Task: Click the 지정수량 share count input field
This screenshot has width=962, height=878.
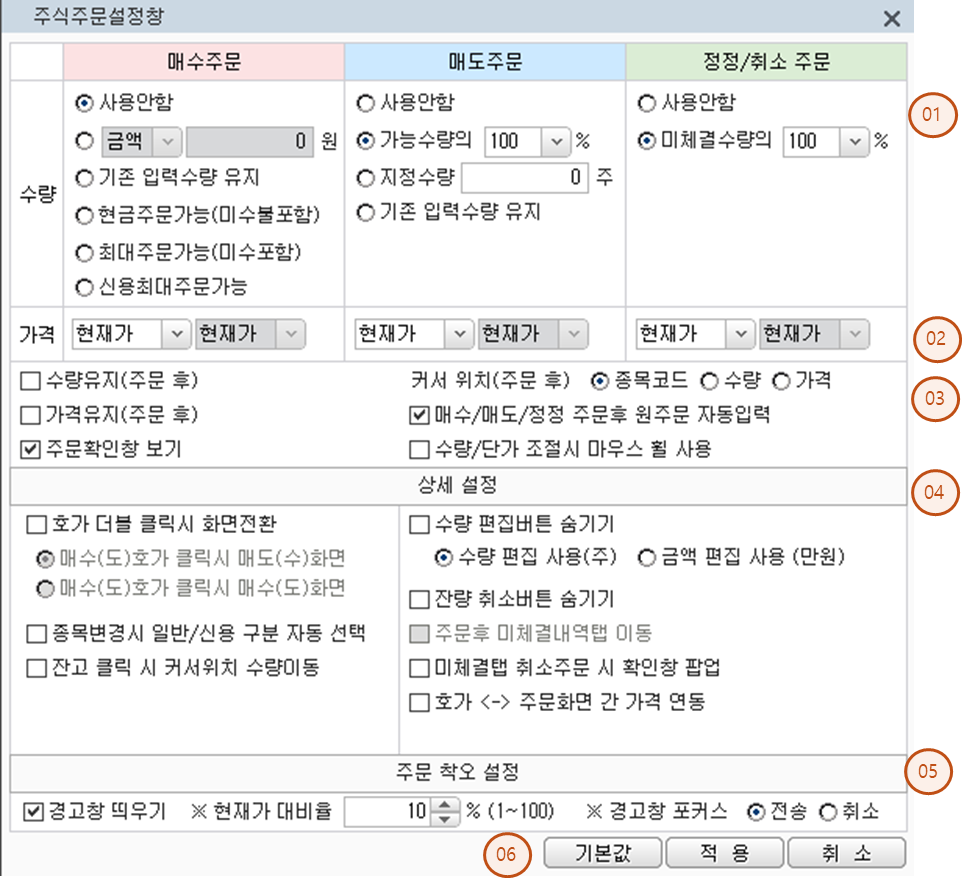Action: pos(525,178)
